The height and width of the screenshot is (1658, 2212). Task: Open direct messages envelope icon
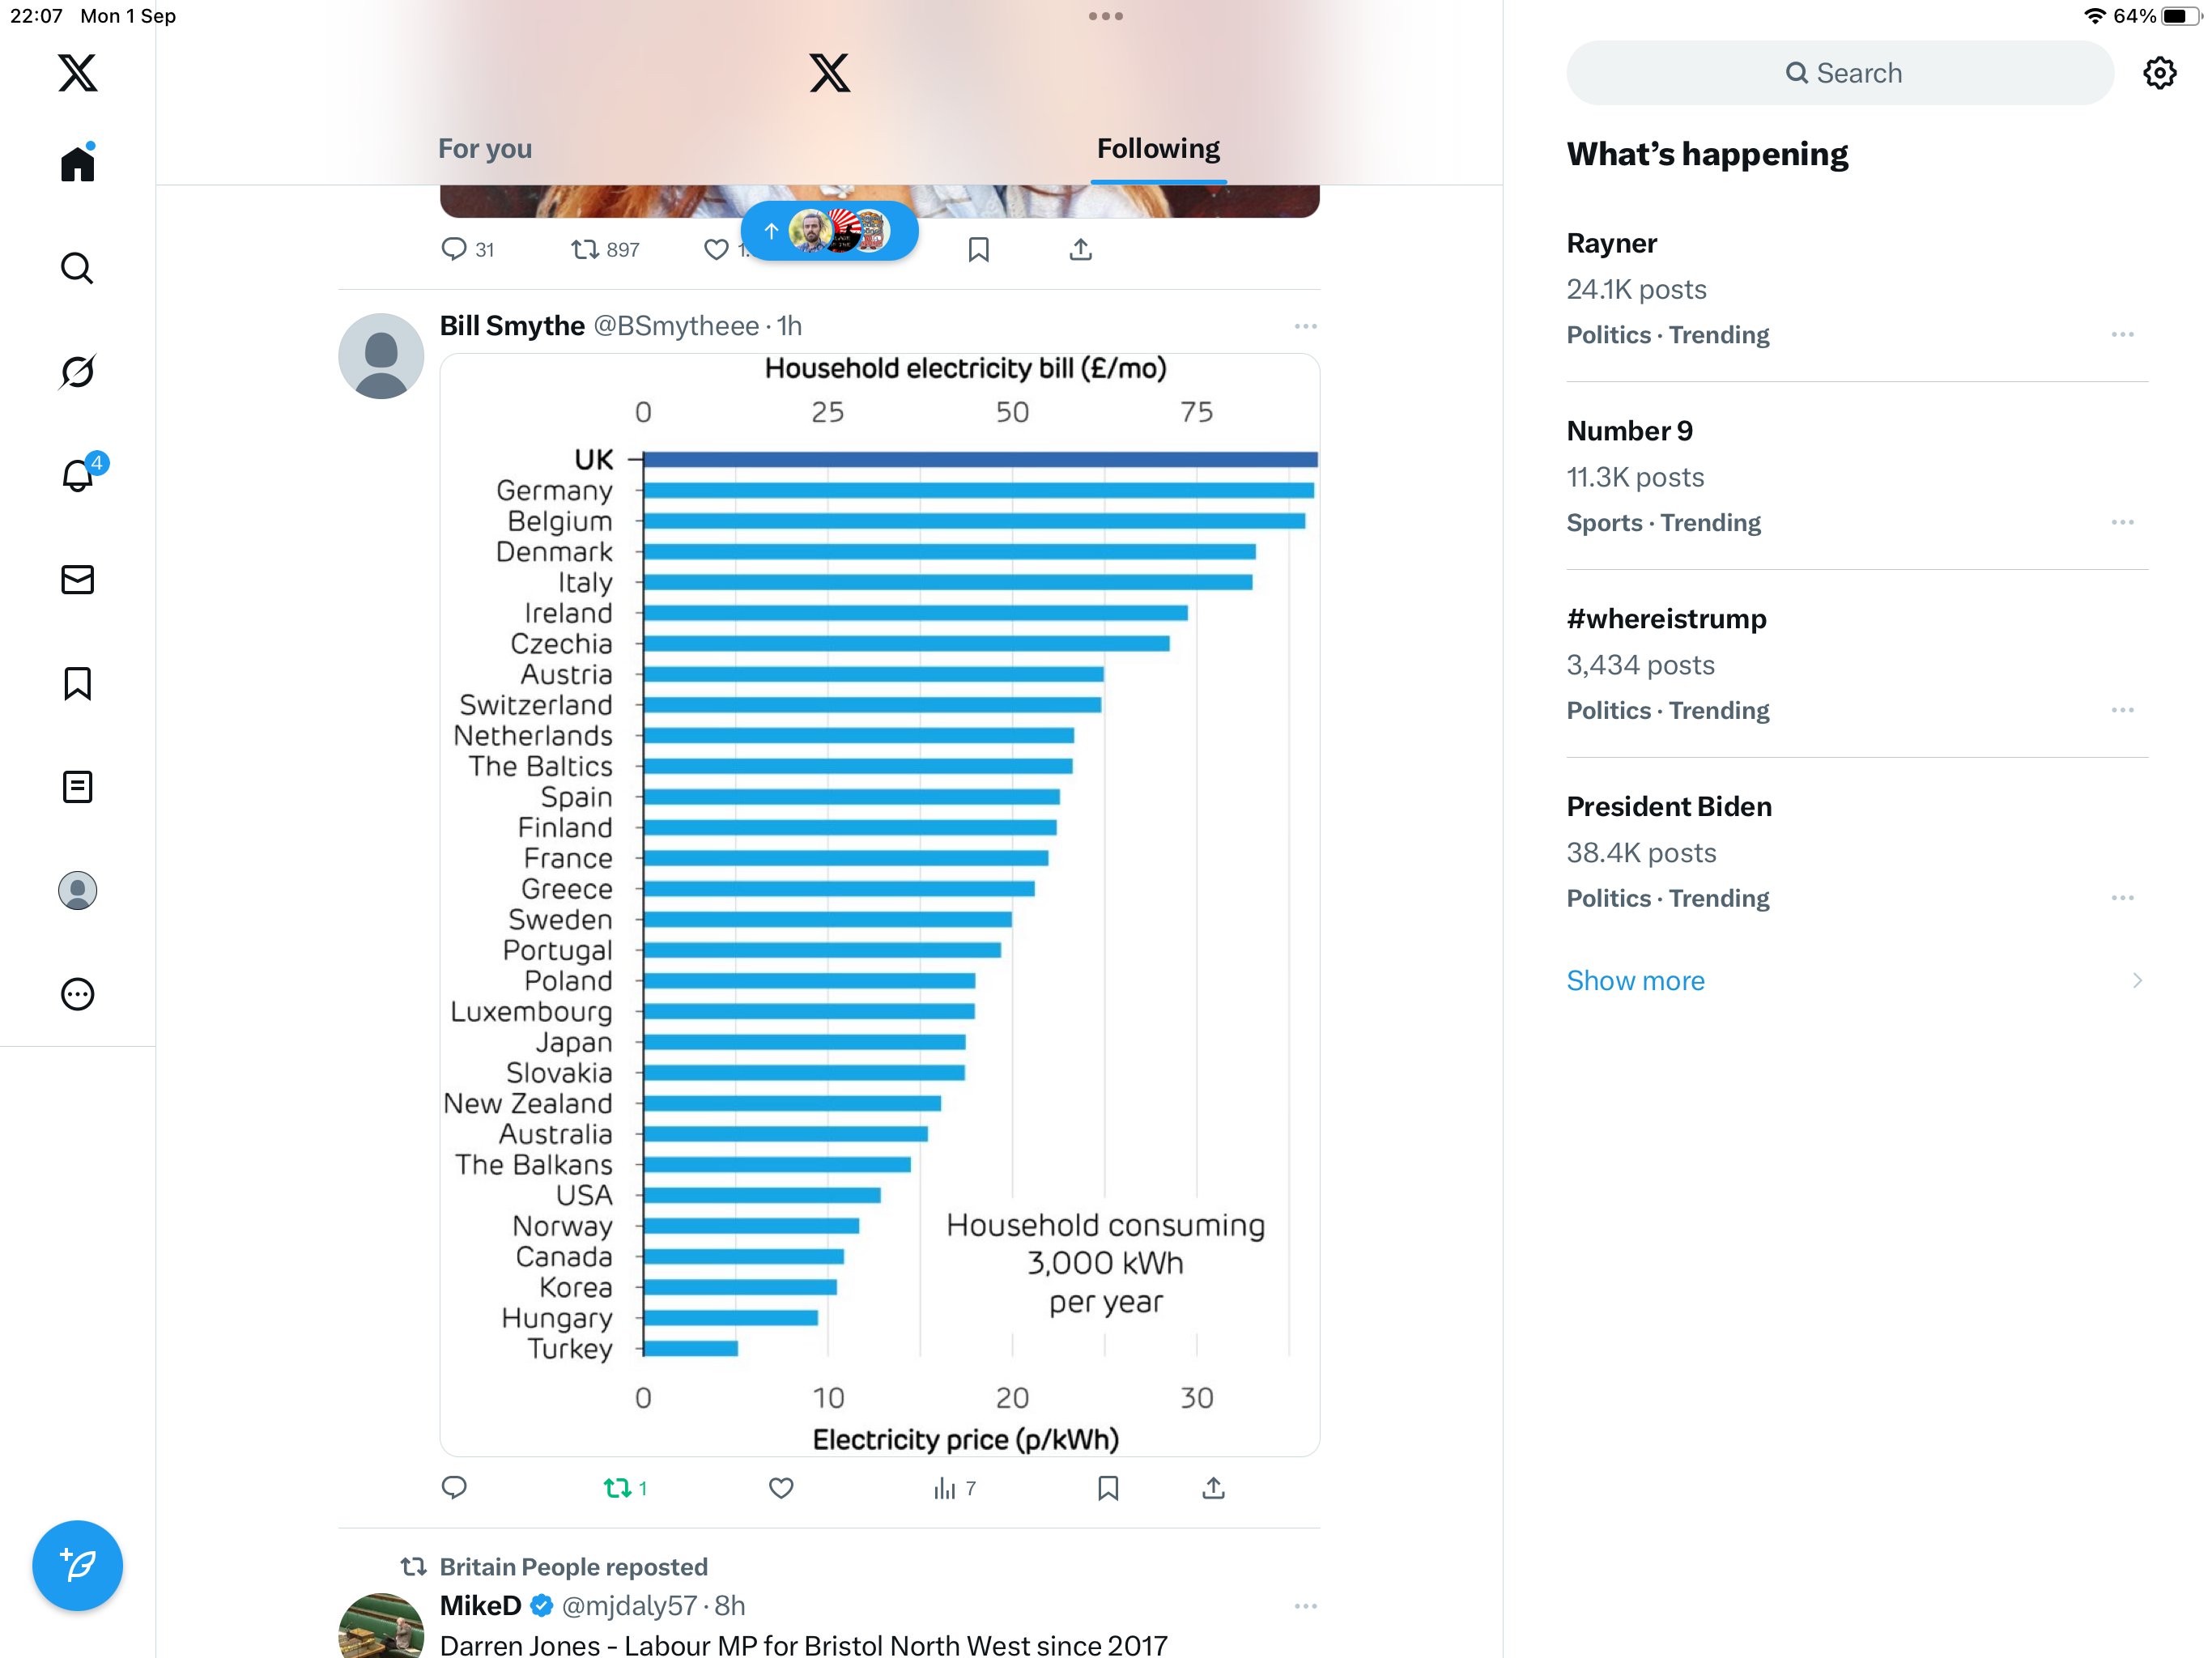click(x=77, y=580)
